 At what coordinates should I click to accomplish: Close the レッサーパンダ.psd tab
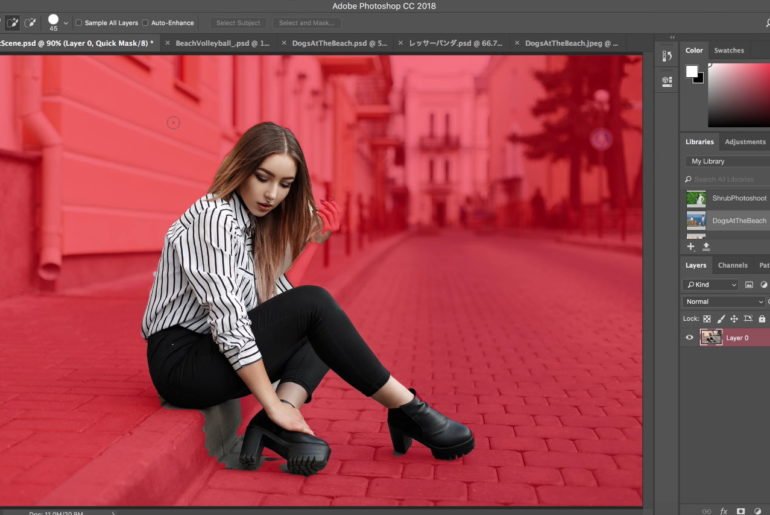(x=400, y=43)
